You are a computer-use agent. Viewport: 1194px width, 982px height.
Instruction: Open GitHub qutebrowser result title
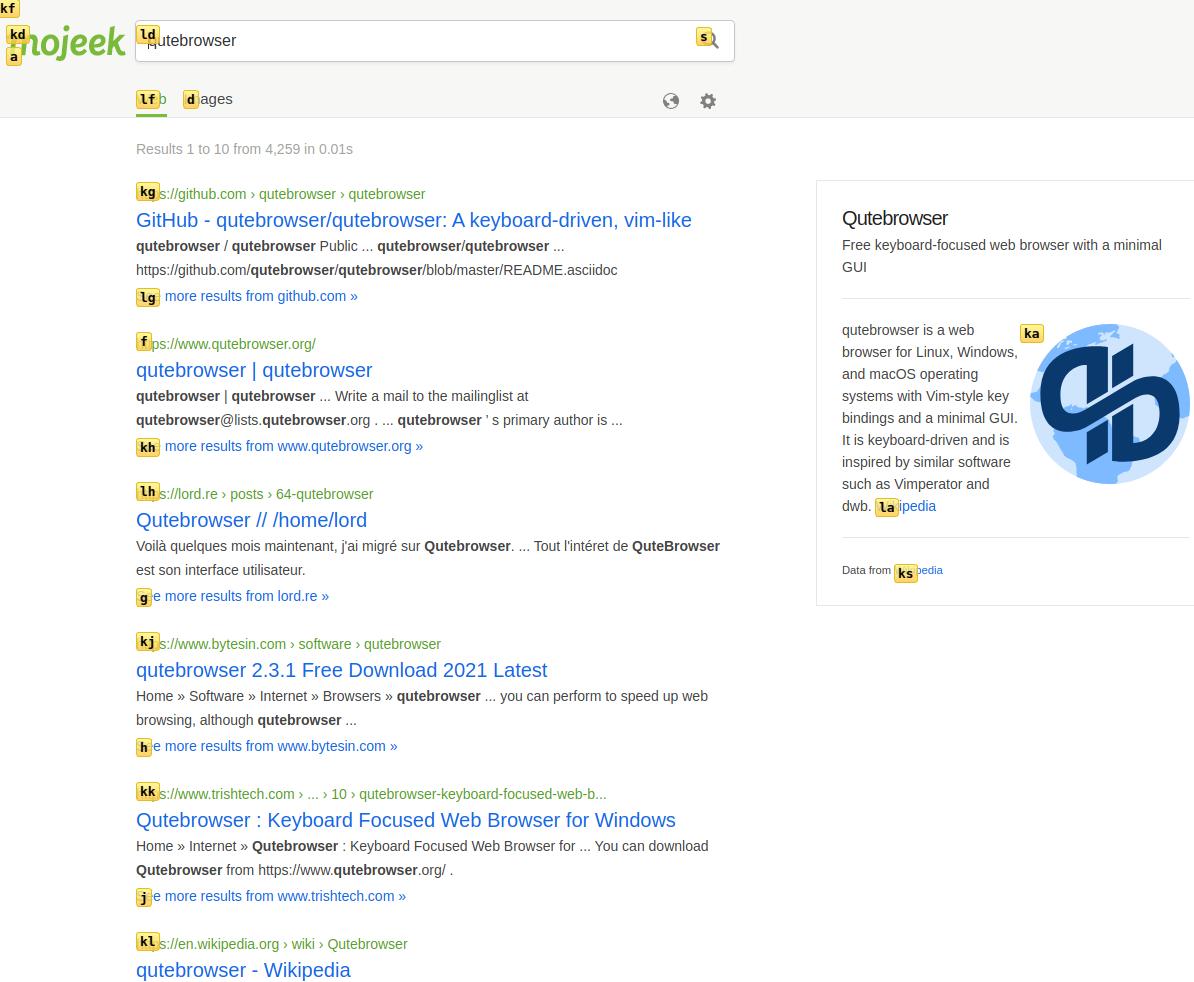(x=413, y=220)
